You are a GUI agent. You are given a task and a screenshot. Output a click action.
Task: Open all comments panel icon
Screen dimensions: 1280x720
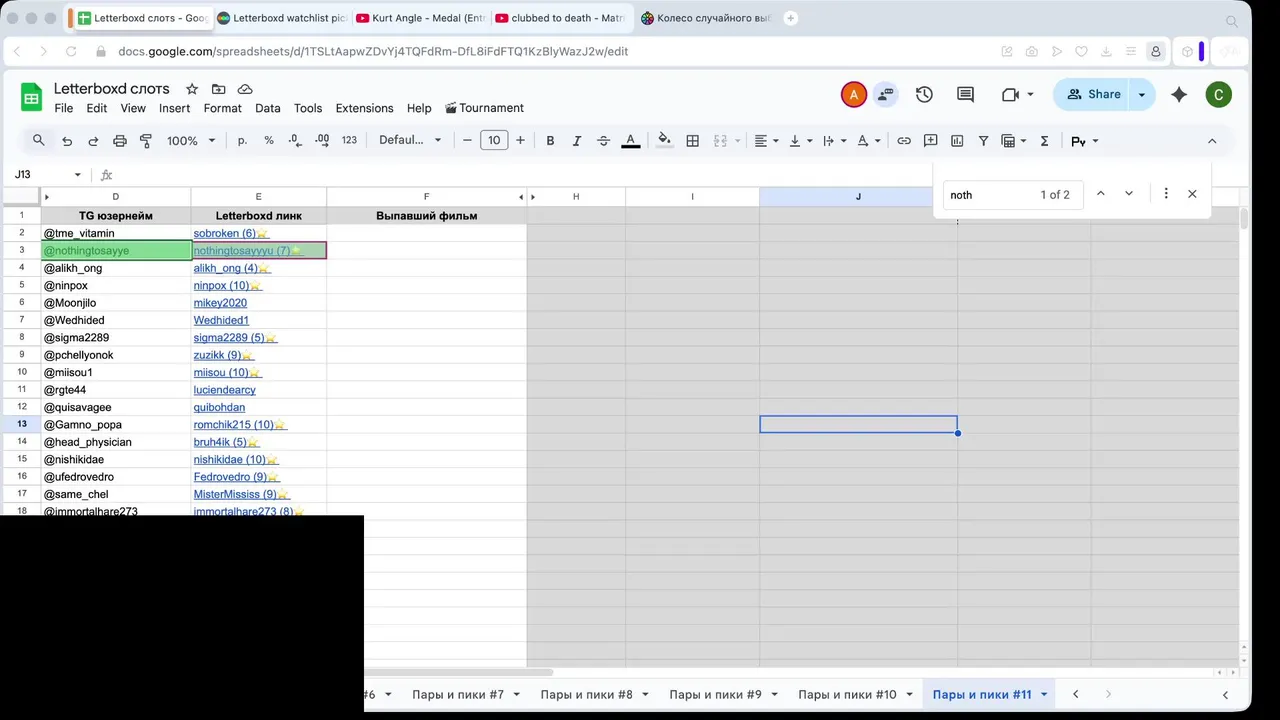coord(965,94)
